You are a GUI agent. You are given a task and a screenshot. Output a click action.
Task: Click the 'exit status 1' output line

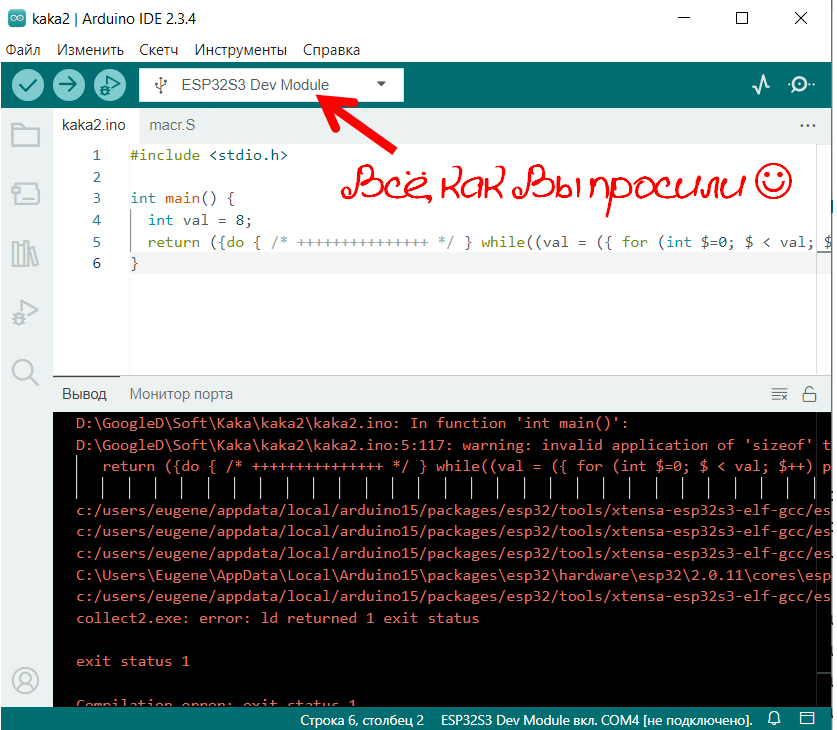click(133, 662)
